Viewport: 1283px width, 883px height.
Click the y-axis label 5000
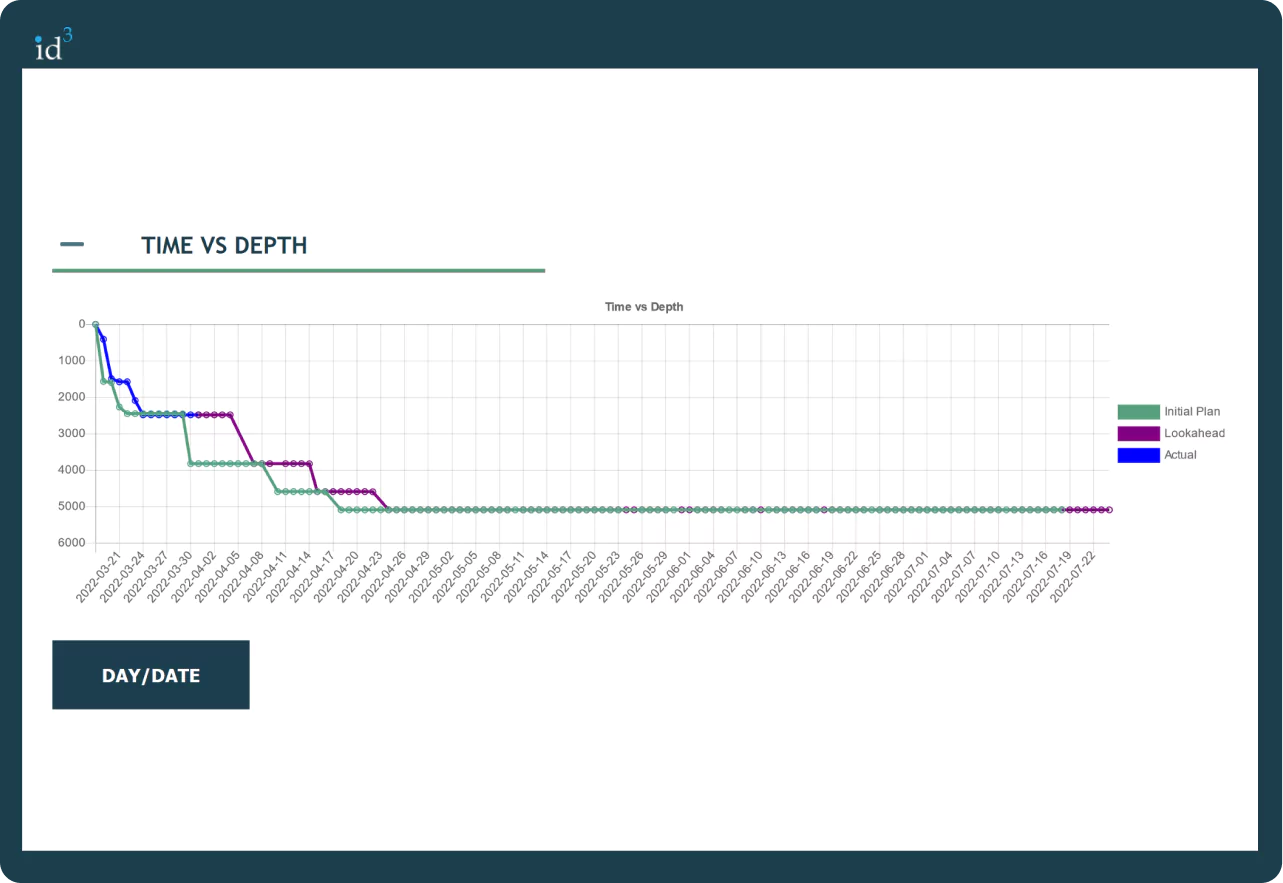73,506
